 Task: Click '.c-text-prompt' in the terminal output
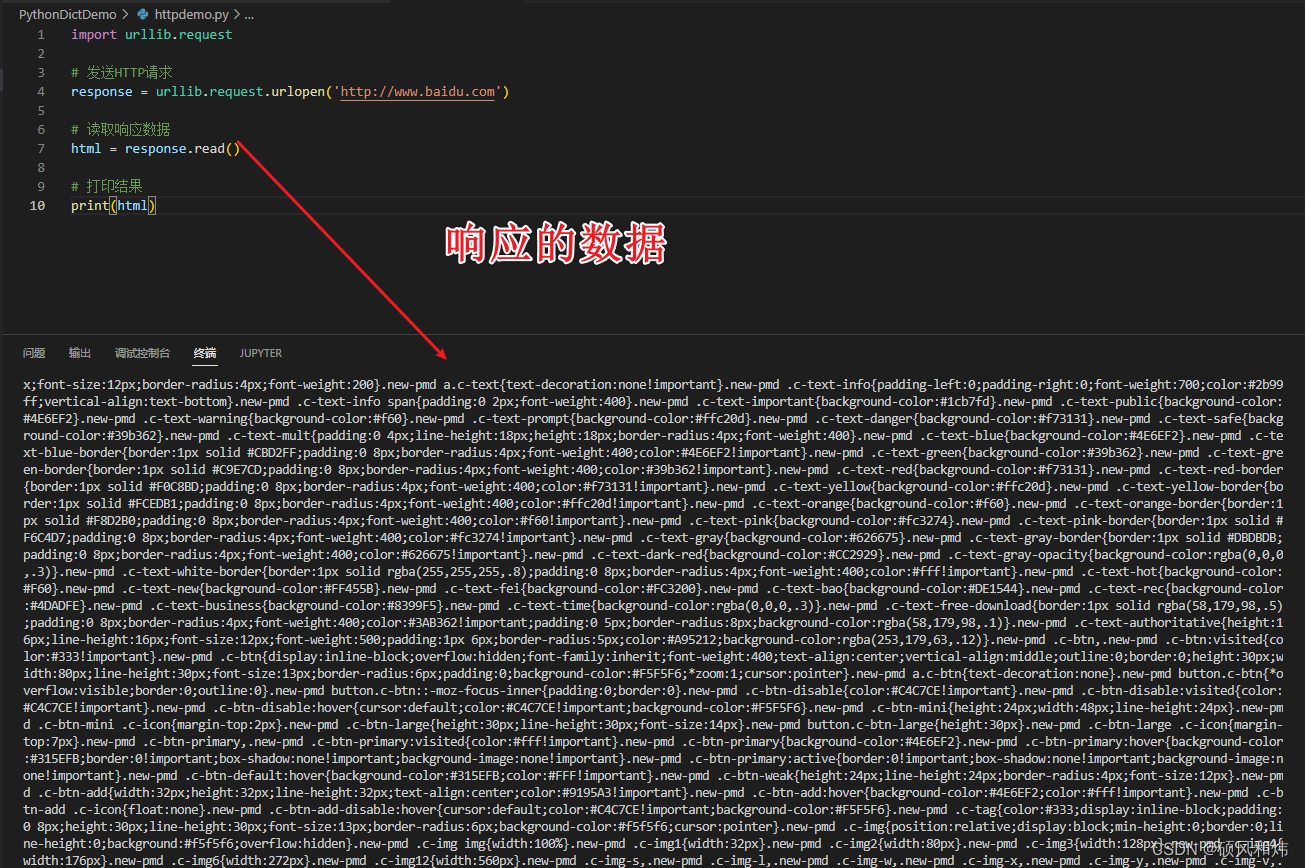pyautogui.click(x=523, y=419)
